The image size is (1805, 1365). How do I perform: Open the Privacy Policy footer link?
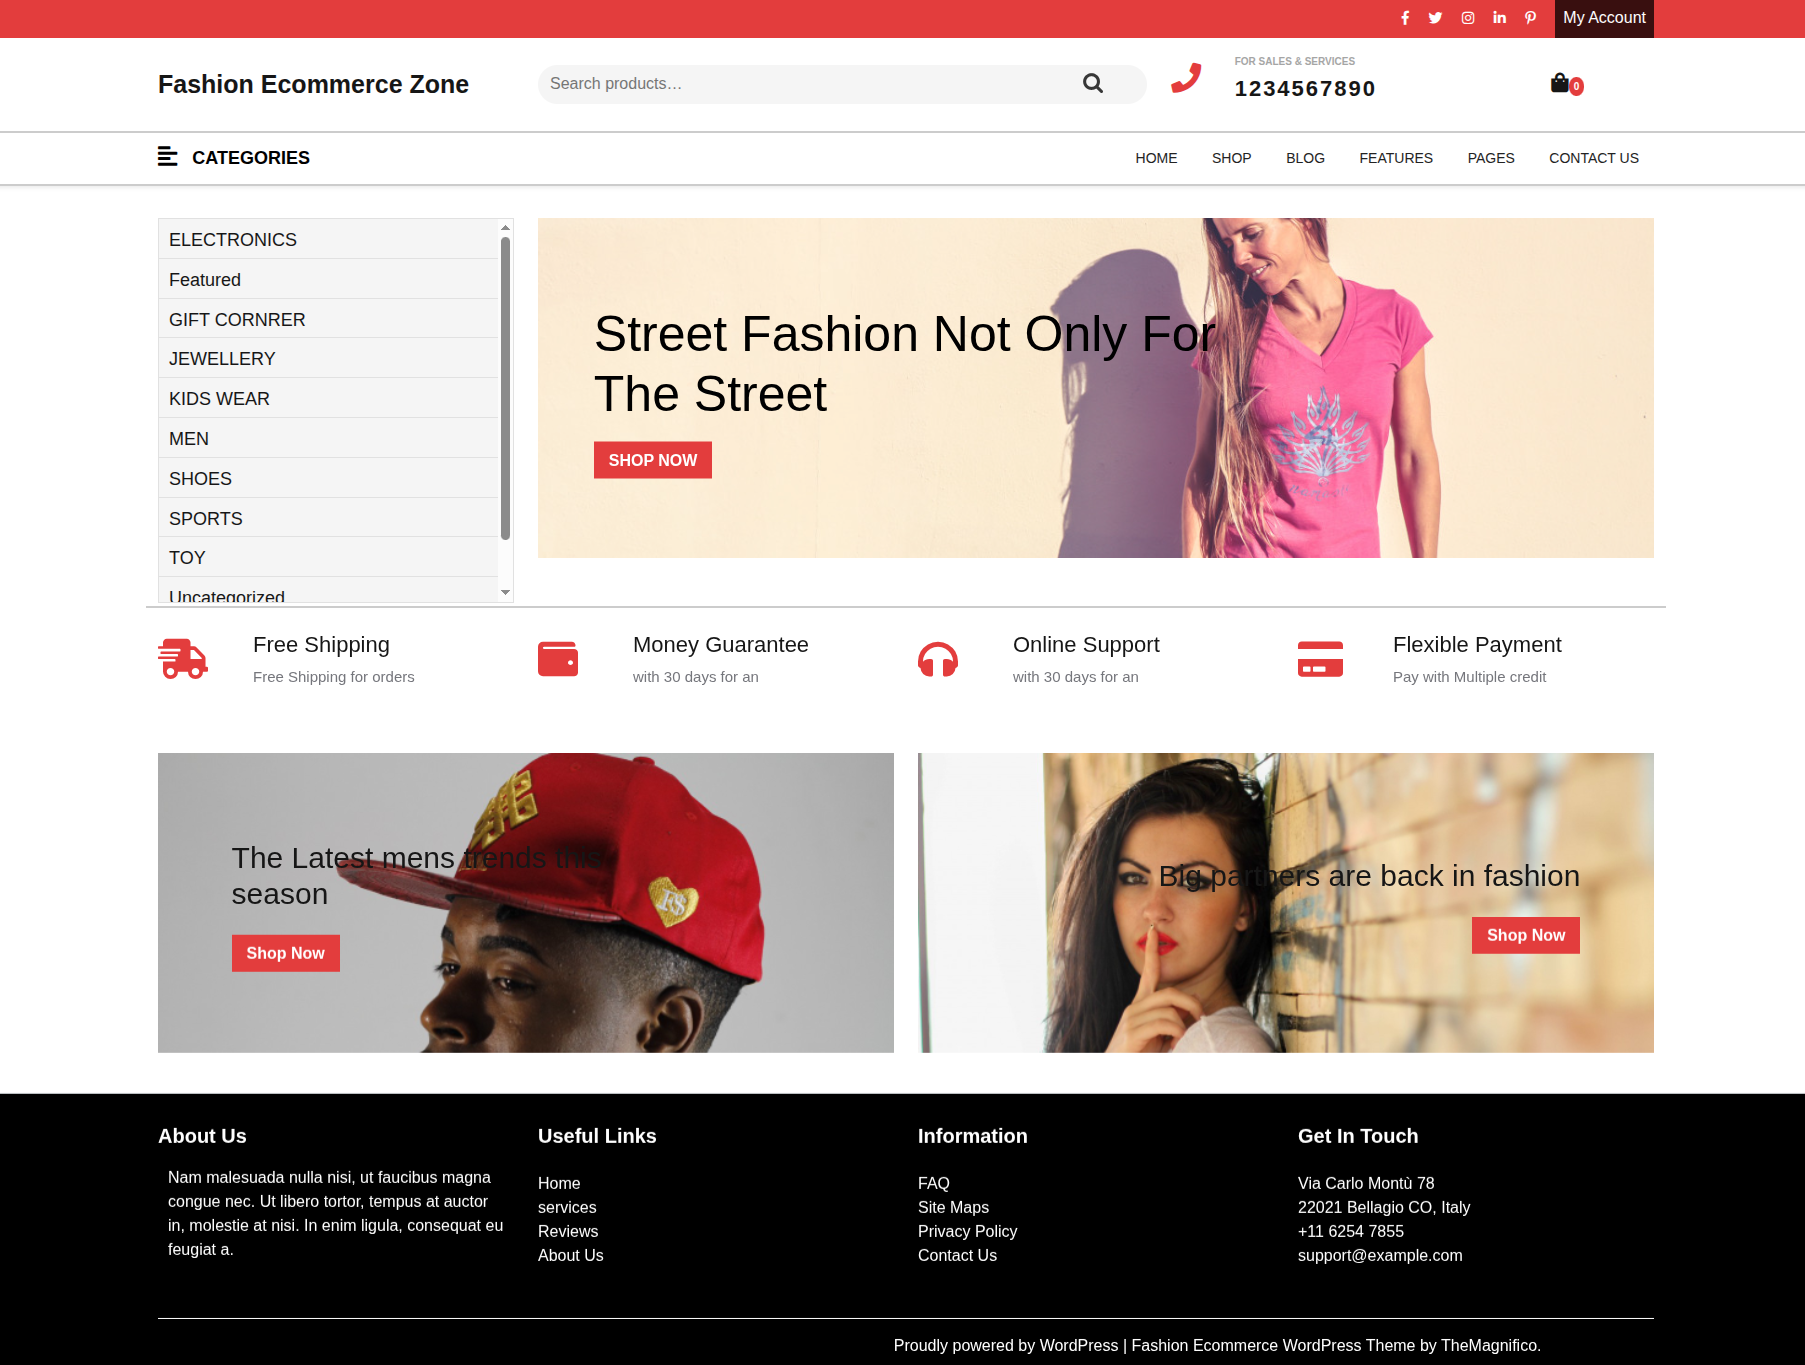click(x=967, y=1231)
